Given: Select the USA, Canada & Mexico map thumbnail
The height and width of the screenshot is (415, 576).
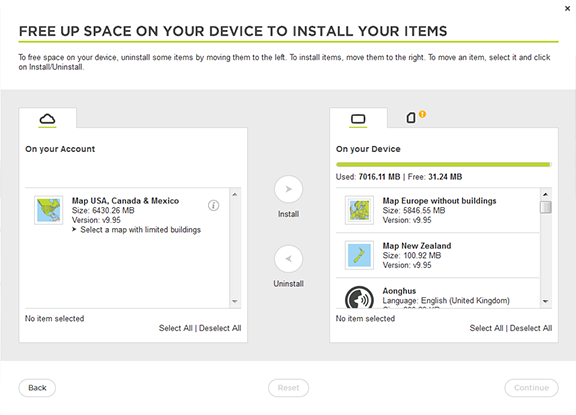Looking at the screenshot, I should pyautogui.click(x=48, y=210).
